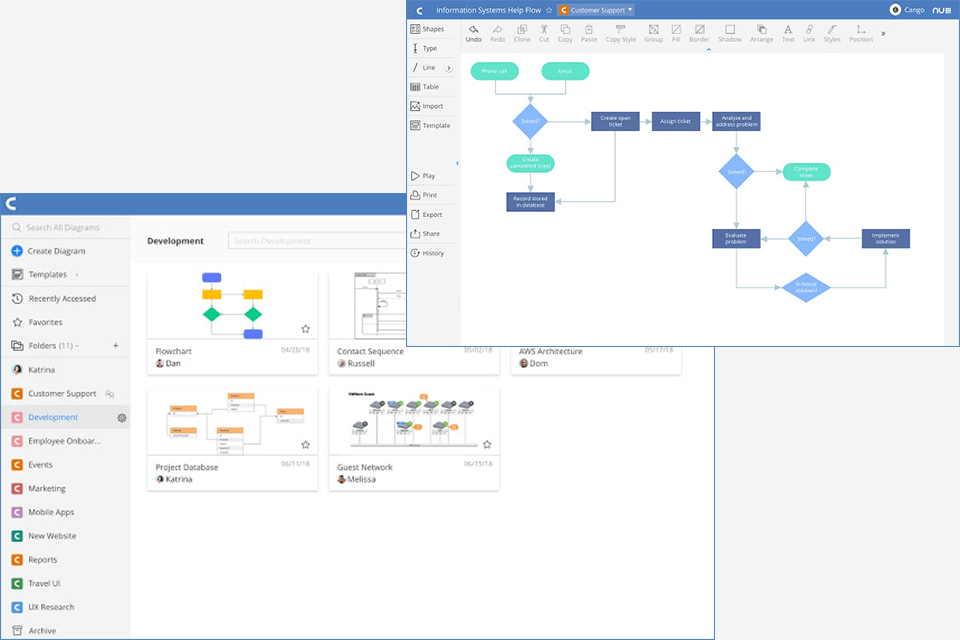Open the Shapes panel in the editor sidebar

point(427,29)
